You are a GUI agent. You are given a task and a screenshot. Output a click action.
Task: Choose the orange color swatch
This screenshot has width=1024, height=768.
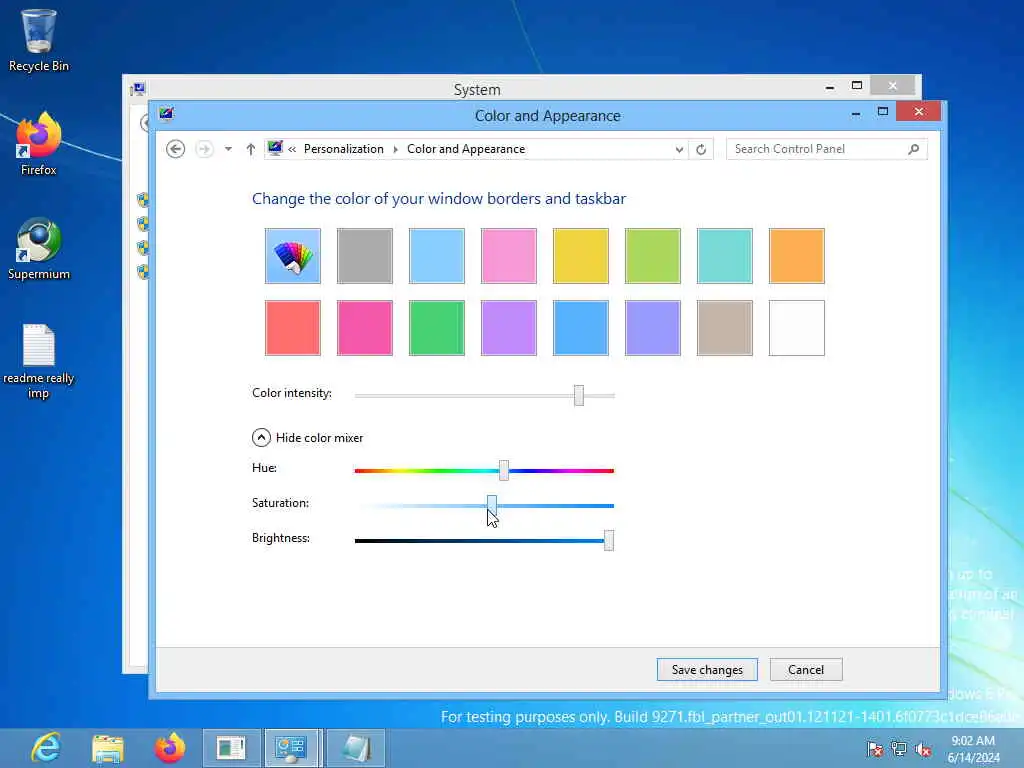point(797,256)
